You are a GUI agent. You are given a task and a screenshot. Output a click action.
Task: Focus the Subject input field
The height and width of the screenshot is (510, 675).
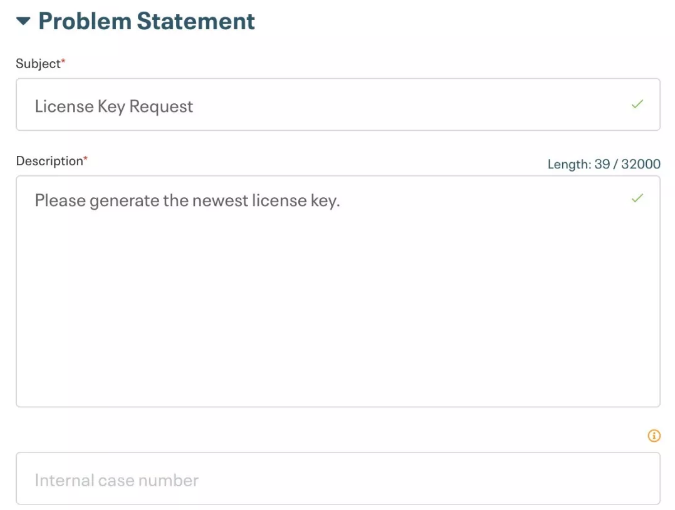[x=338, y=105]
